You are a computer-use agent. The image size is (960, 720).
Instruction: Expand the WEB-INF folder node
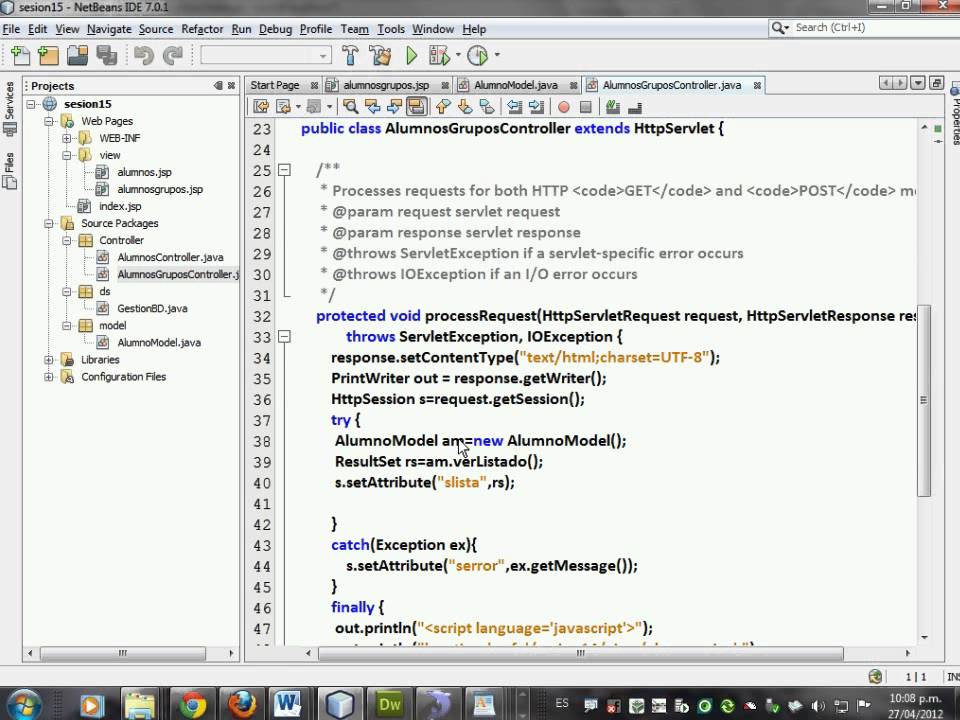click(67, 138)
